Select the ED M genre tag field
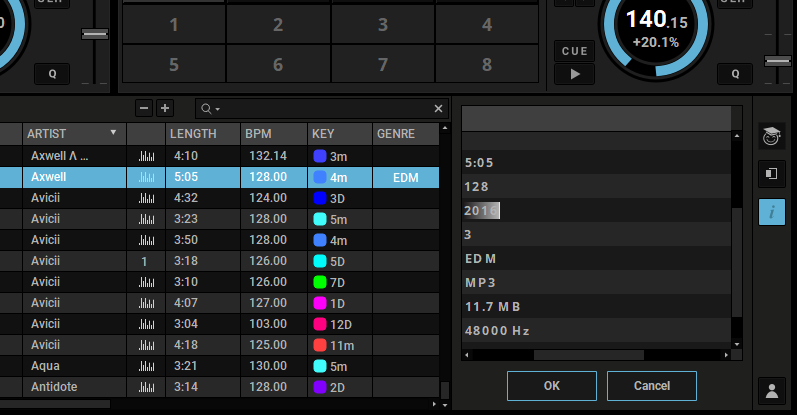This screenshot has height=415, width=797. tap(597, 258)
